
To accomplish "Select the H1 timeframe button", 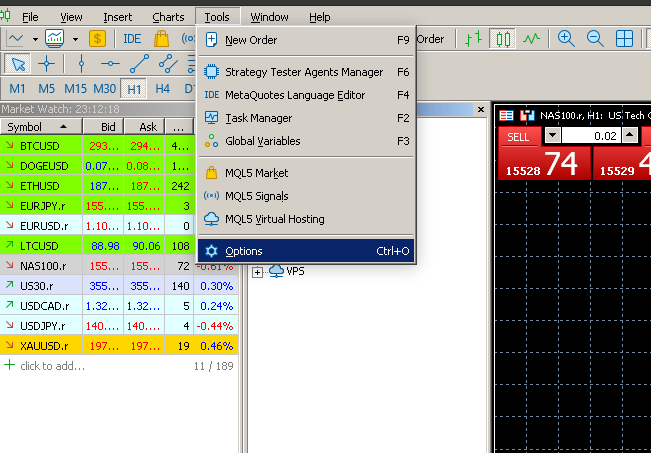I will 134,88.
